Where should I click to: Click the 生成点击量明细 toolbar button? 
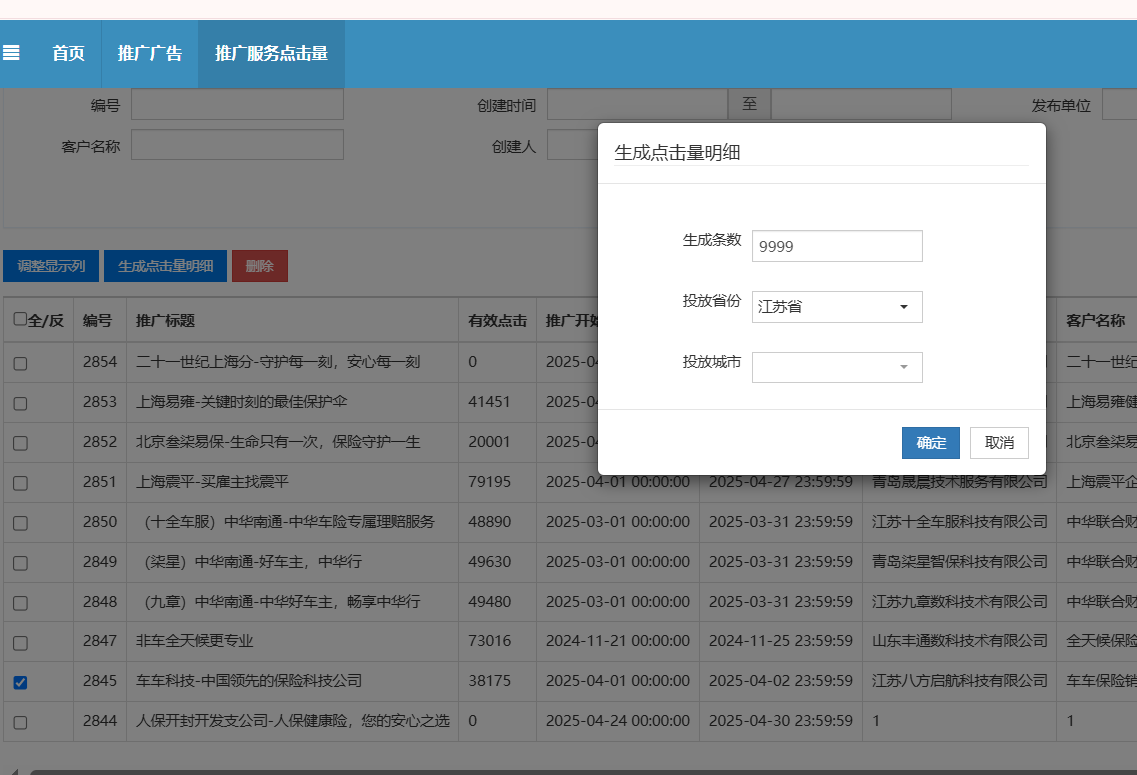165,266
